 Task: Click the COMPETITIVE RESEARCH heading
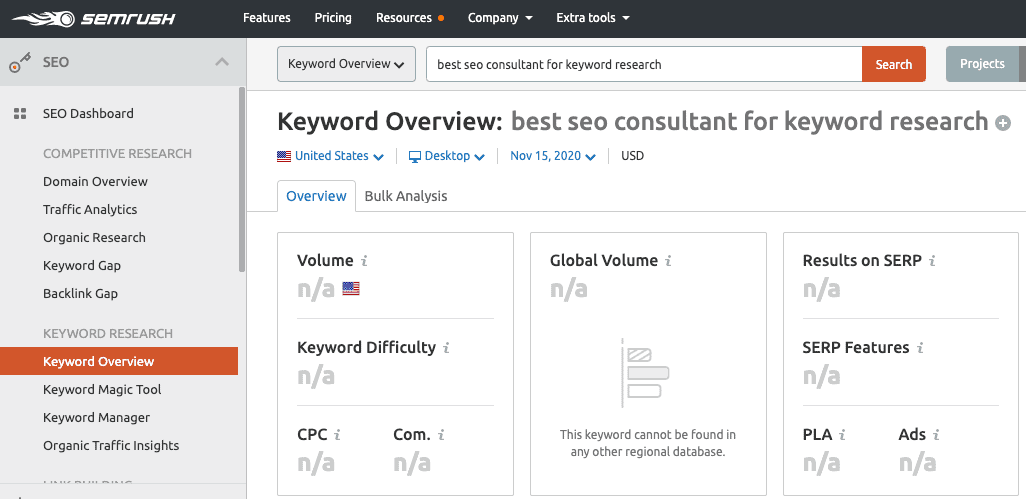118,154
